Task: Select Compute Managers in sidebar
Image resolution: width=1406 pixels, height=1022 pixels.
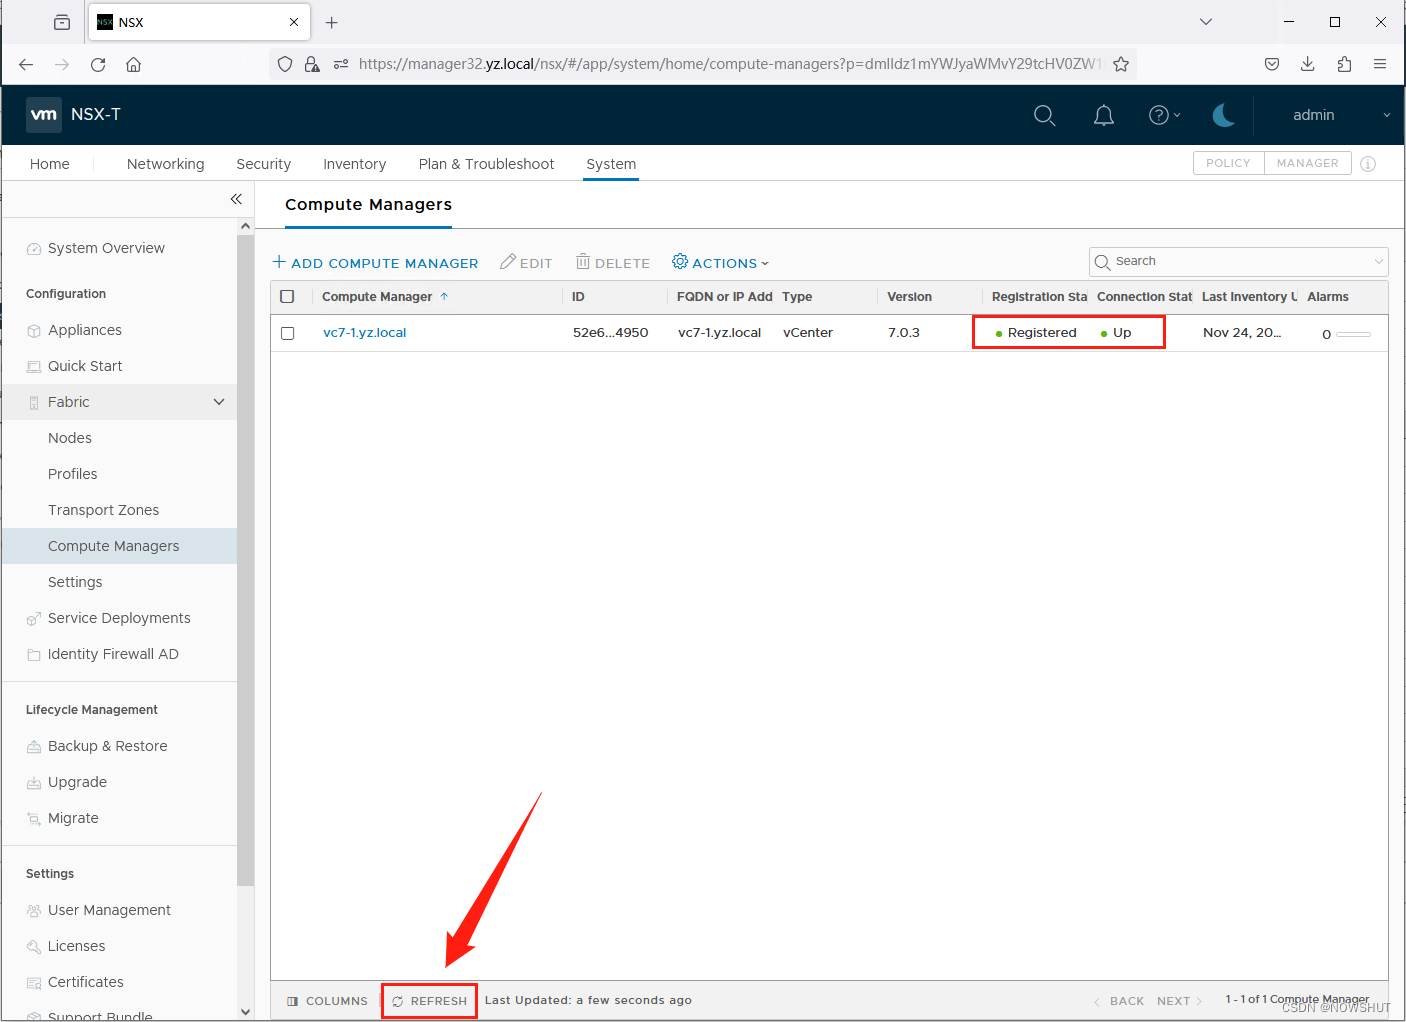Action: (x=114, y=546)
